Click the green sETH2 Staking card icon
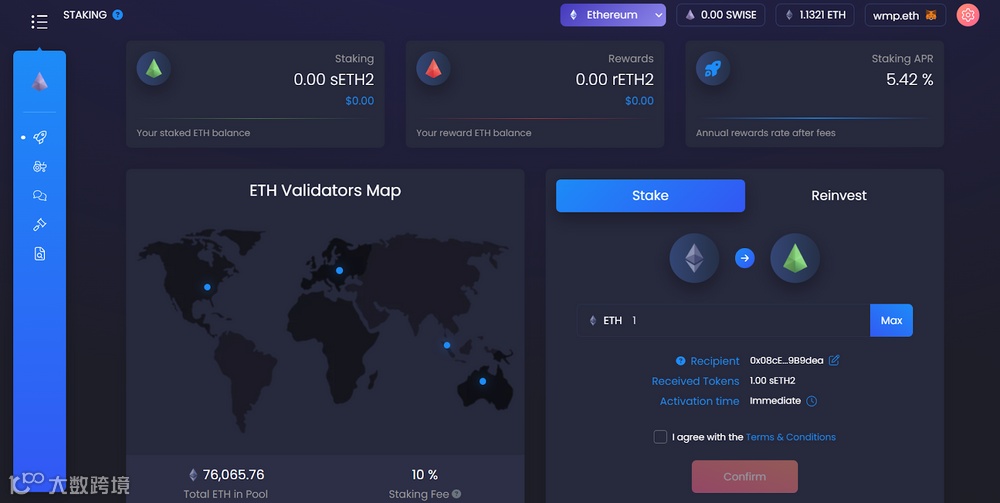Screen dimensions: 1000x503 tap(154, 68)
